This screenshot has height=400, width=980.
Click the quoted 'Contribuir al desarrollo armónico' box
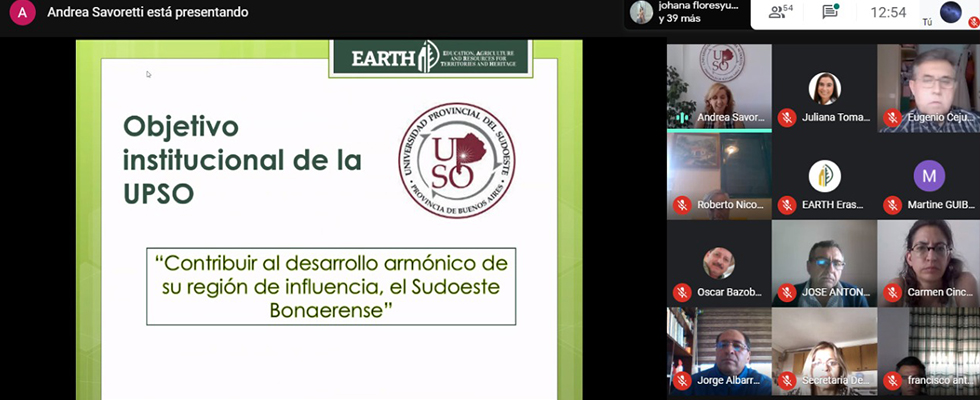pos(331,286)
